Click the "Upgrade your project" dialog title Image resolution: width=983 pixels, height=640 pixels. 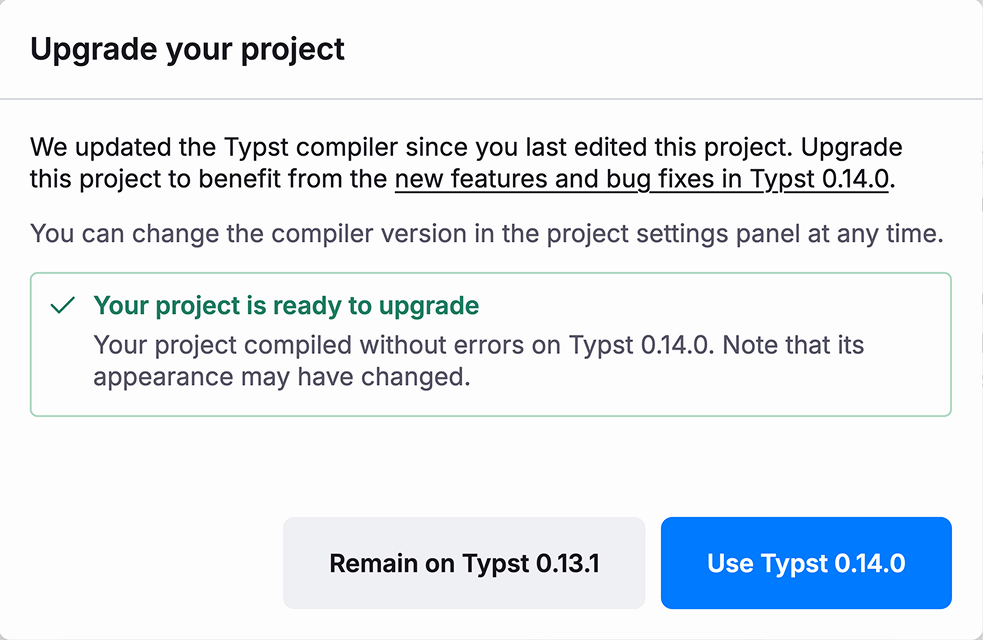click(188, 49)
